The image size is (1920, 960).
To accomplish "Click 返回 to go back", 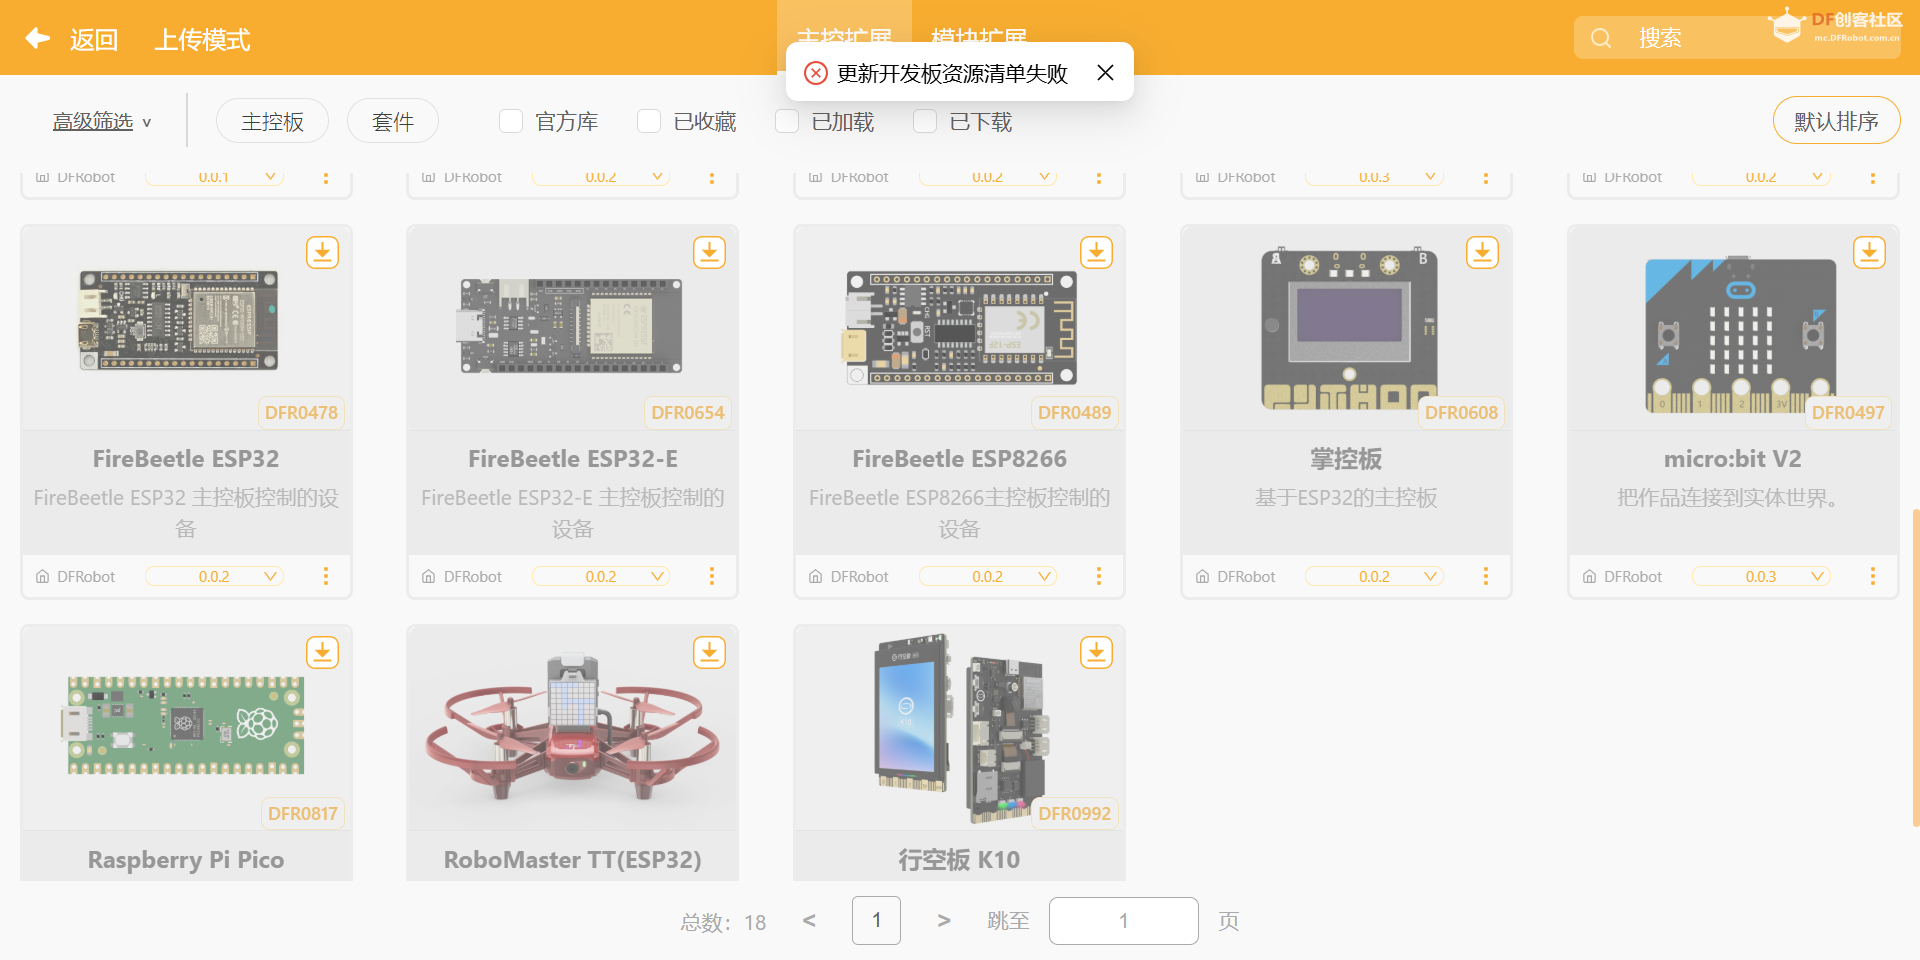I will (94, 39).
